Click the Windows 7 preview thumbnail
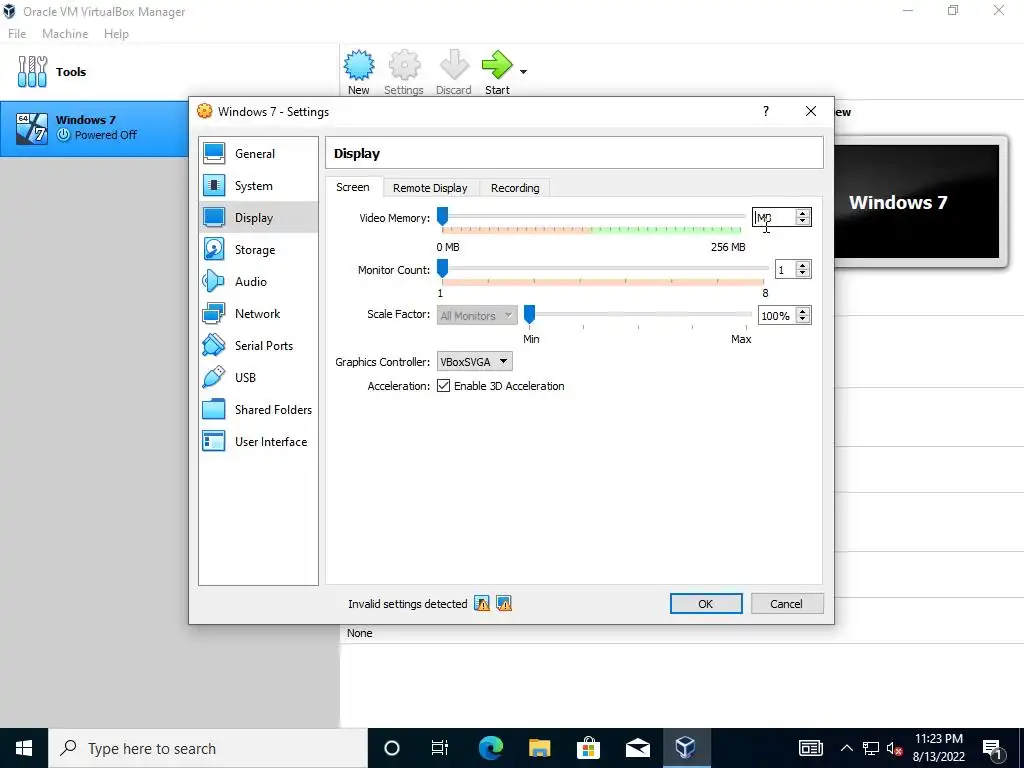This screenshot has width=1024, height=768. (917, 202)
